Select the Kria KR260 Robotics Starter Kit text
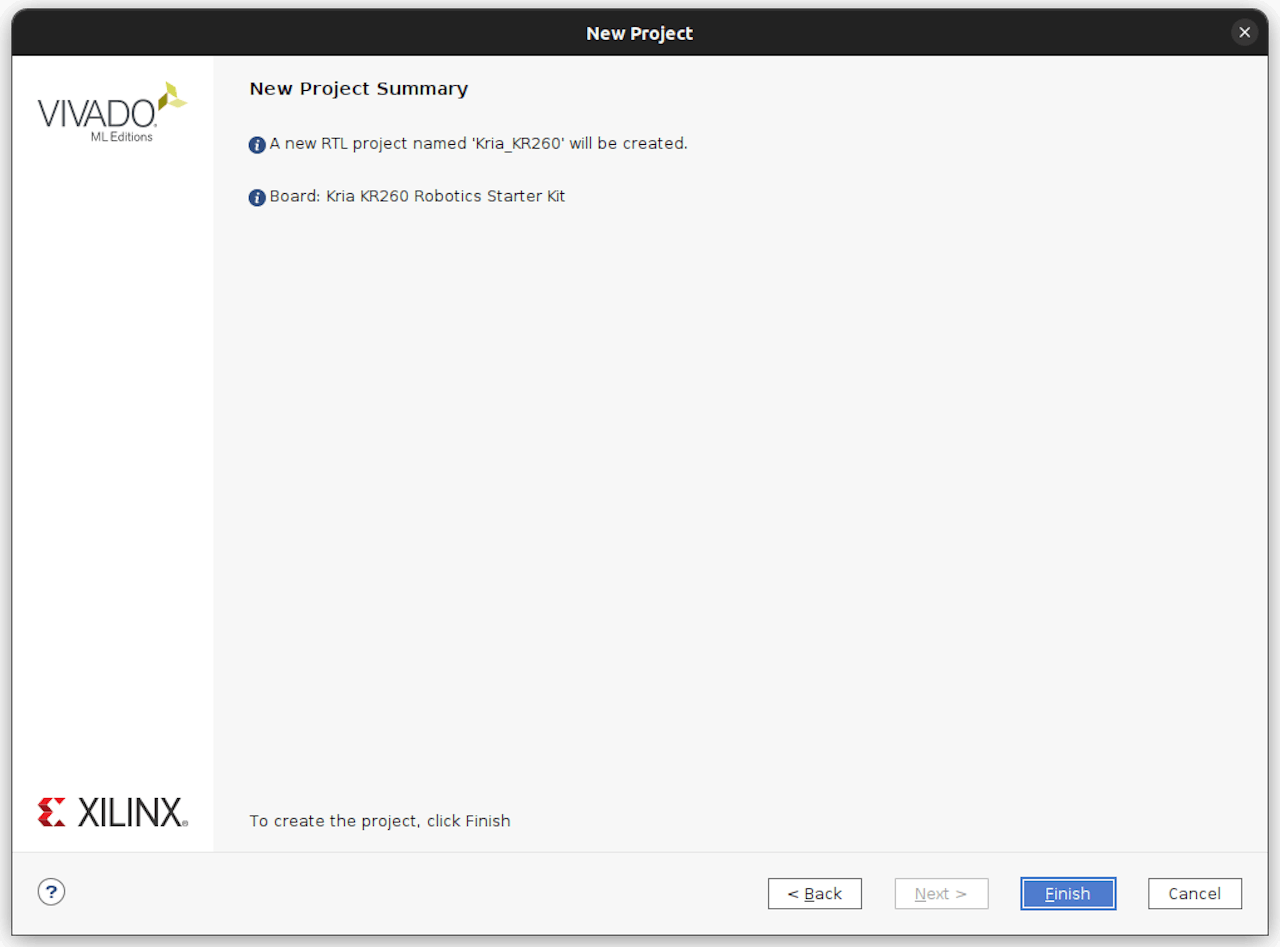The image size is (1280, 947). [x=445, y=197]
